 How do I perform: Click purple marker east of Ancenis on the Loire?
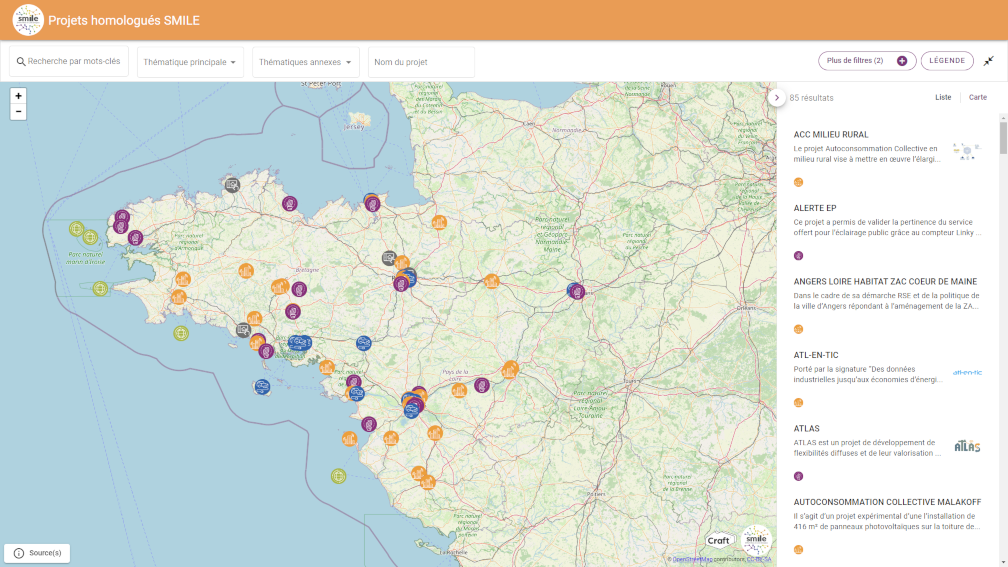(x=482, y=385)
